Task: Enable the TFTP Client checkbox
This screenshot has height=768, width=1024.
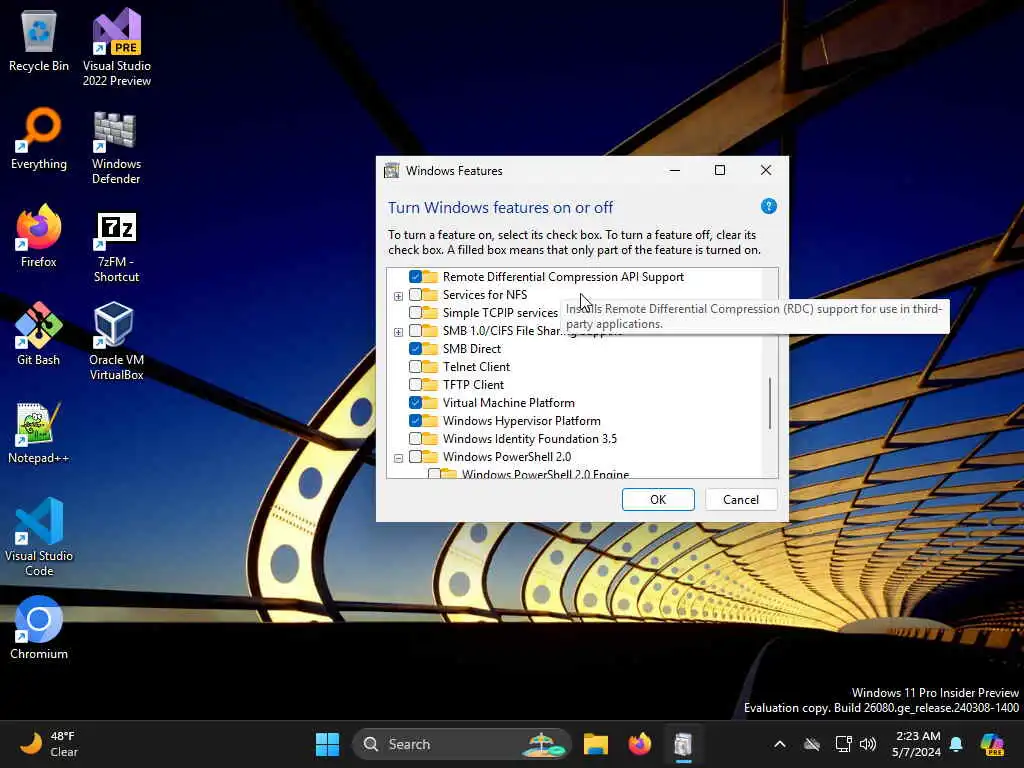Action: (415, 385)
